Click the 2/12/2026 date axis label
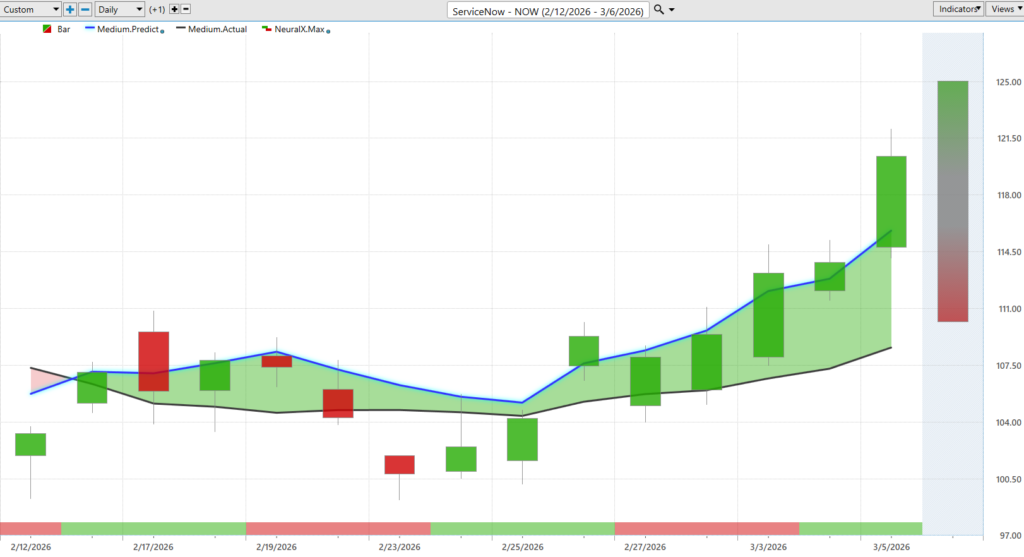This screenshot has height=557, width=1024. pyautogui.click(x=31, y=547)
